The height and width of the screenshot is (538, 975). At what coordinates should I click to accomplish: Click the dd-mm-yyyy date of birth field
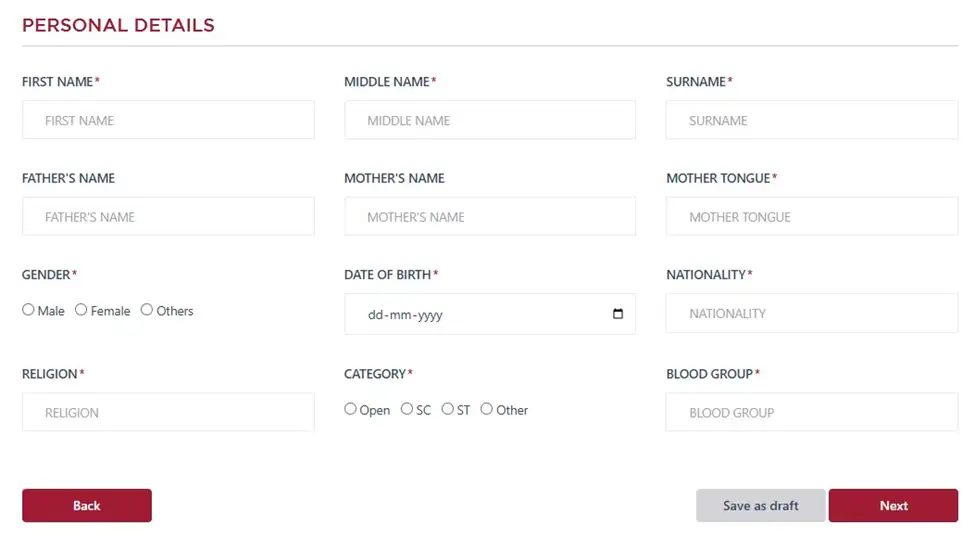pos(490,314)
